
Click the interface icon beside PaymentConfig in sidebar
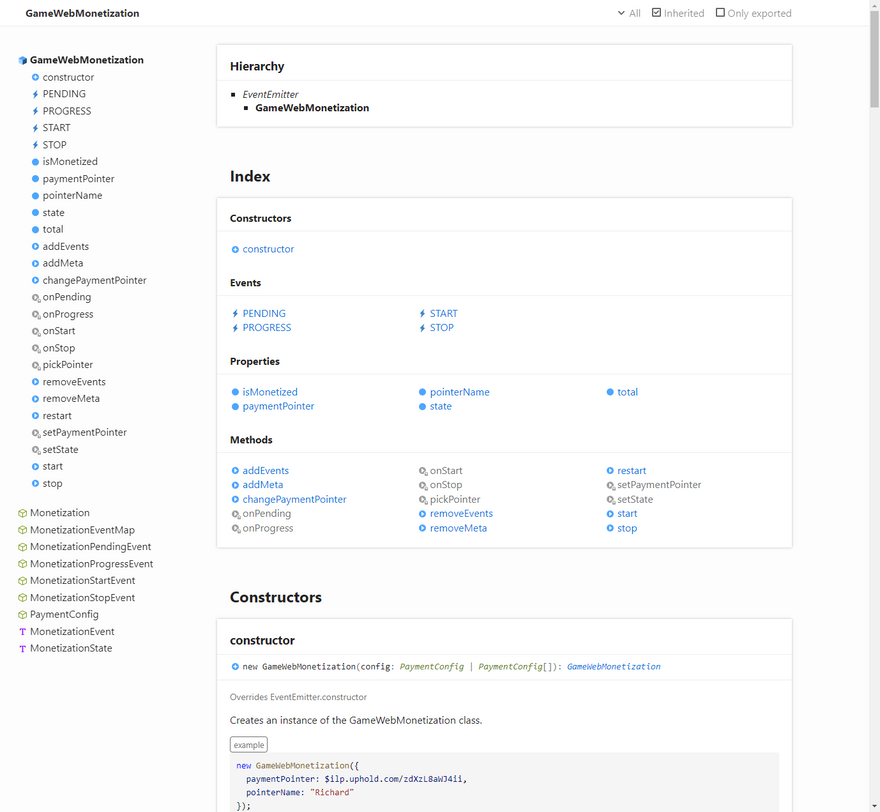point(23,615)
